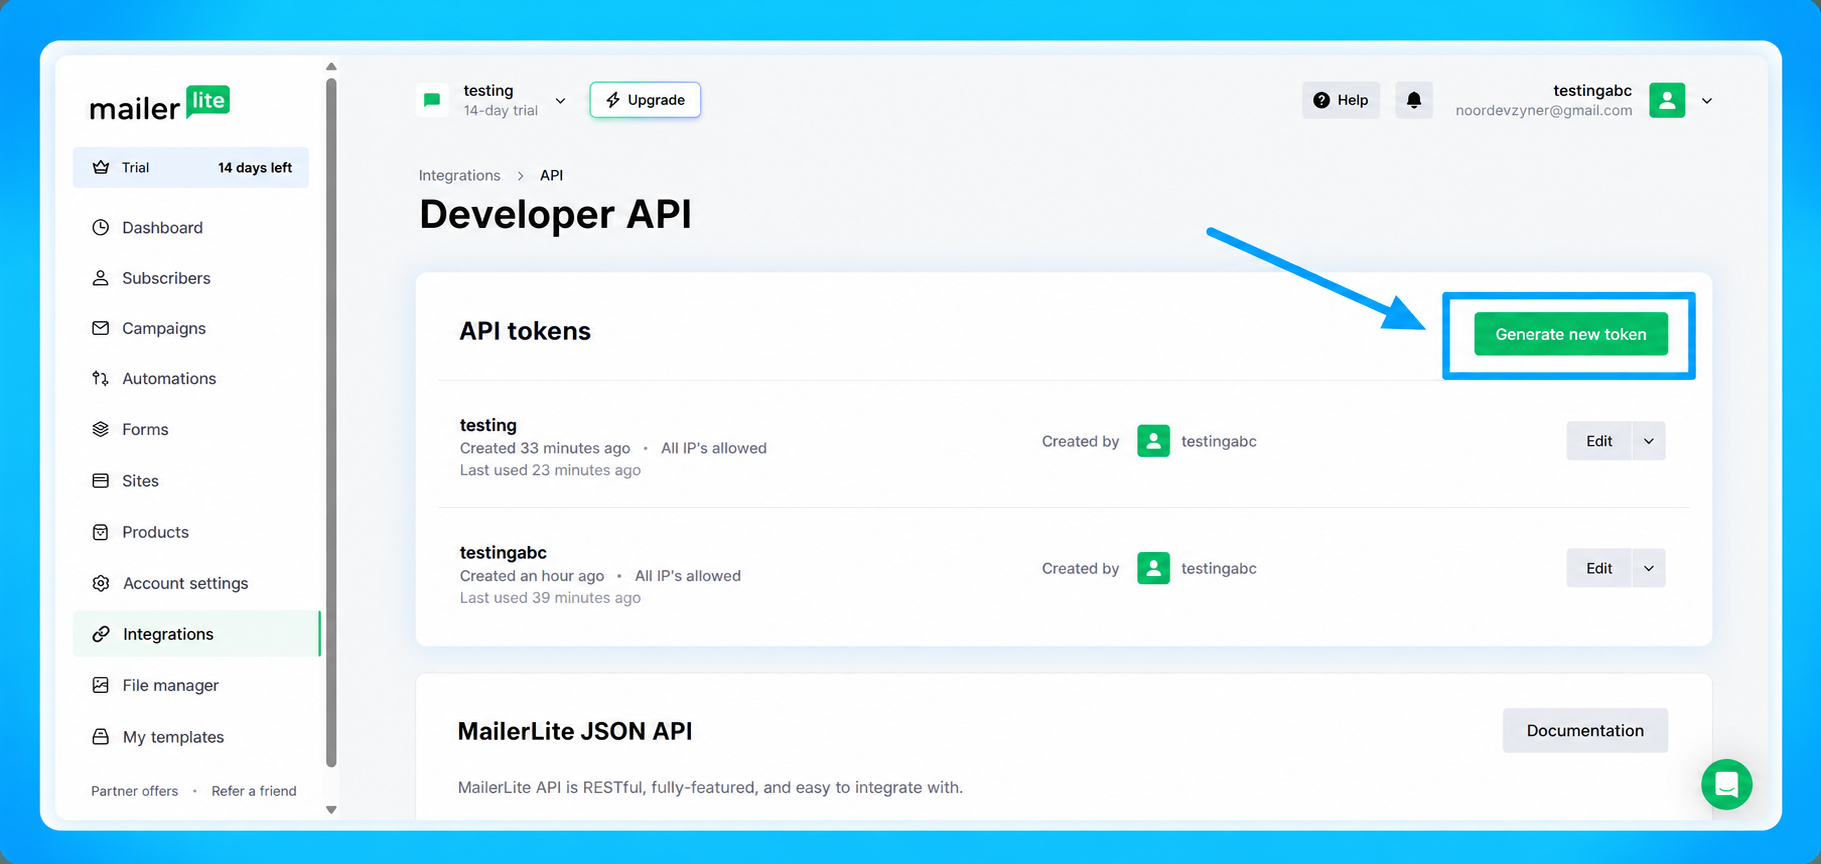Click Generate new token button
Screen dimensions: 1821x864
[x=1571, y=334]
